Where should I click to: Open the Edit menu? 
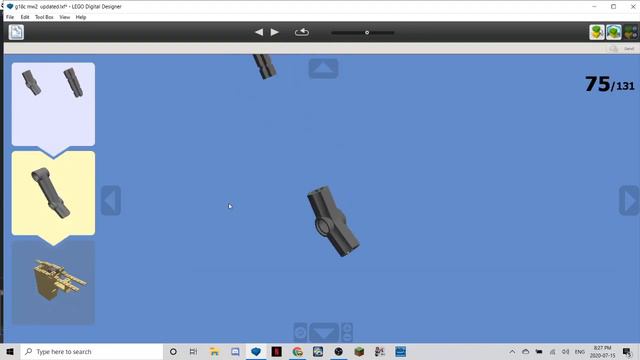(x=25, y=17)
